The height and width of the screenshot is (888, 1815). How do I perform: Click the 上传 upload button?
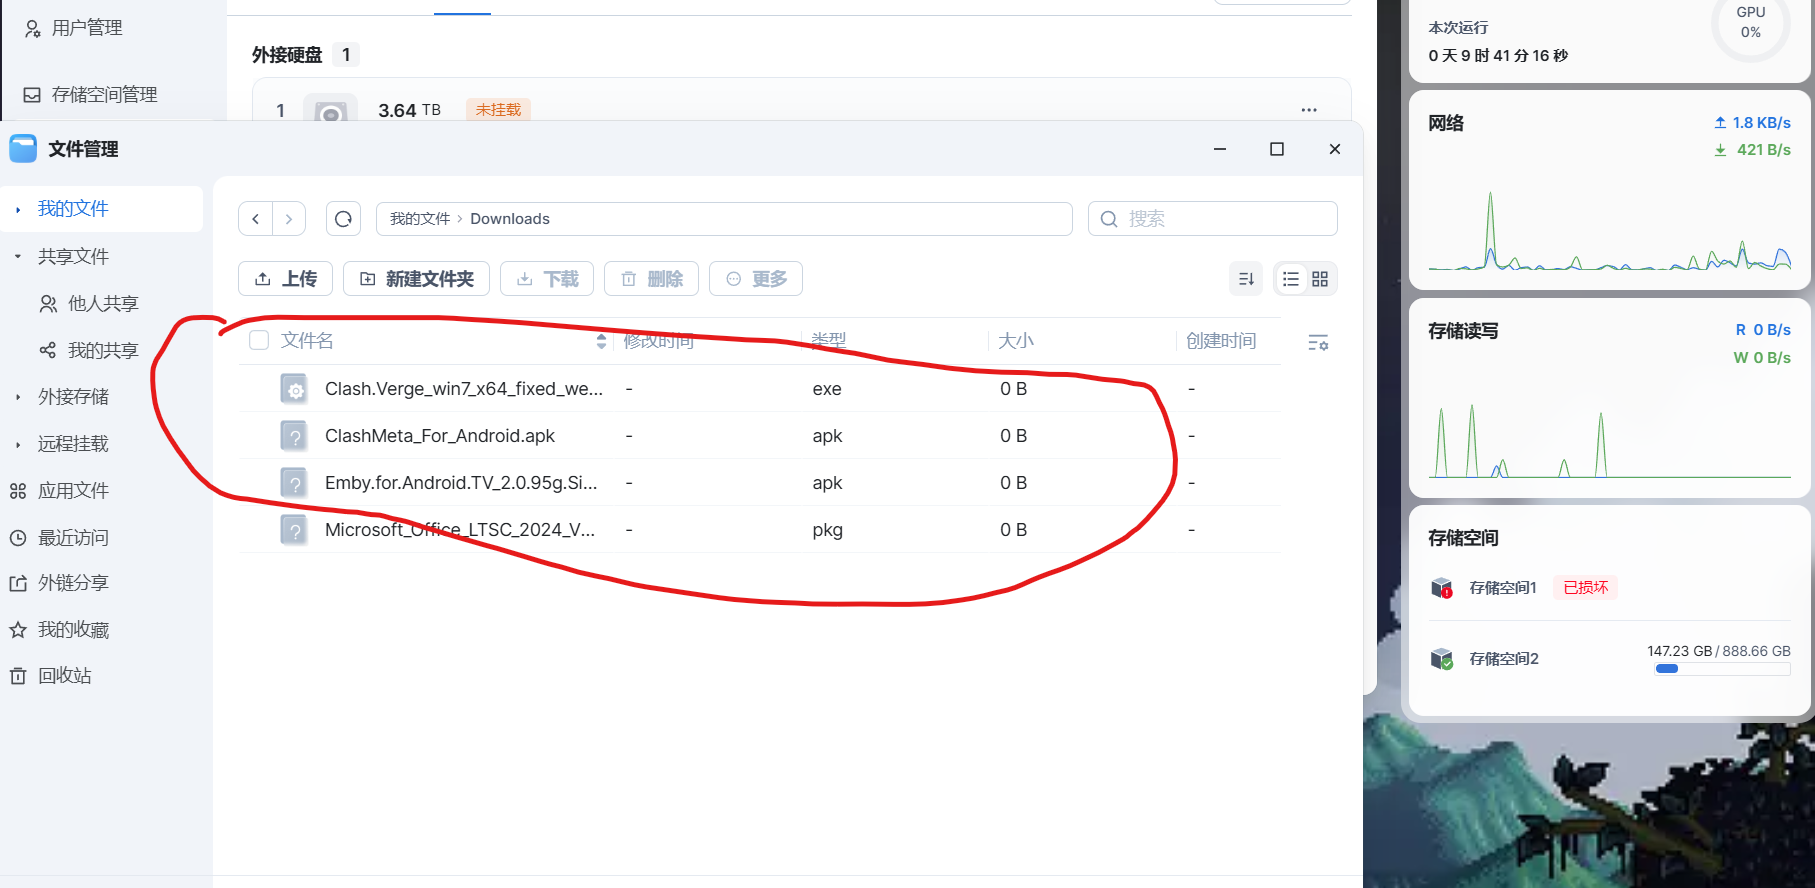tap(285, 279)
